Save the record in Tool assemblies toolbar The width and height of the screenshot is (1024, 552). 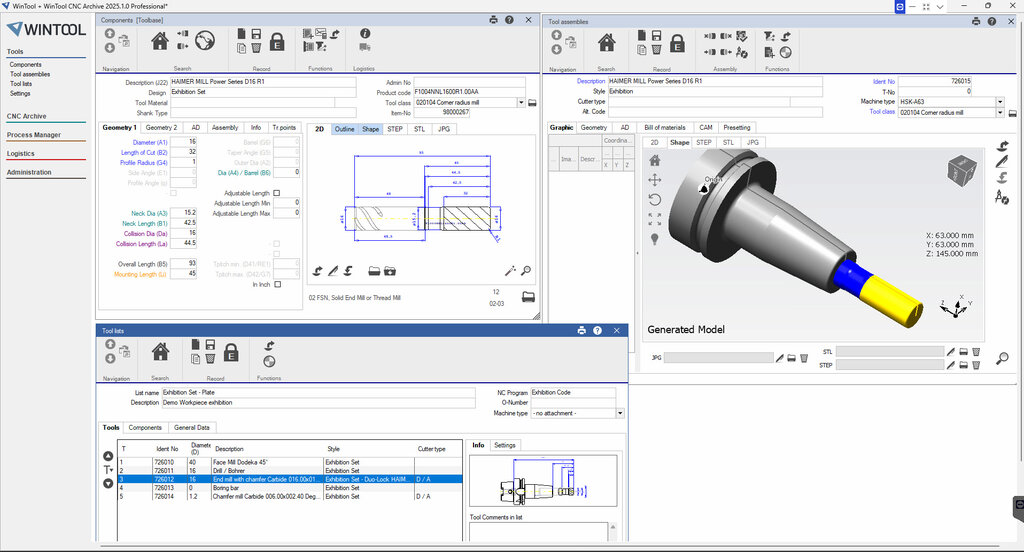(656, 35)
